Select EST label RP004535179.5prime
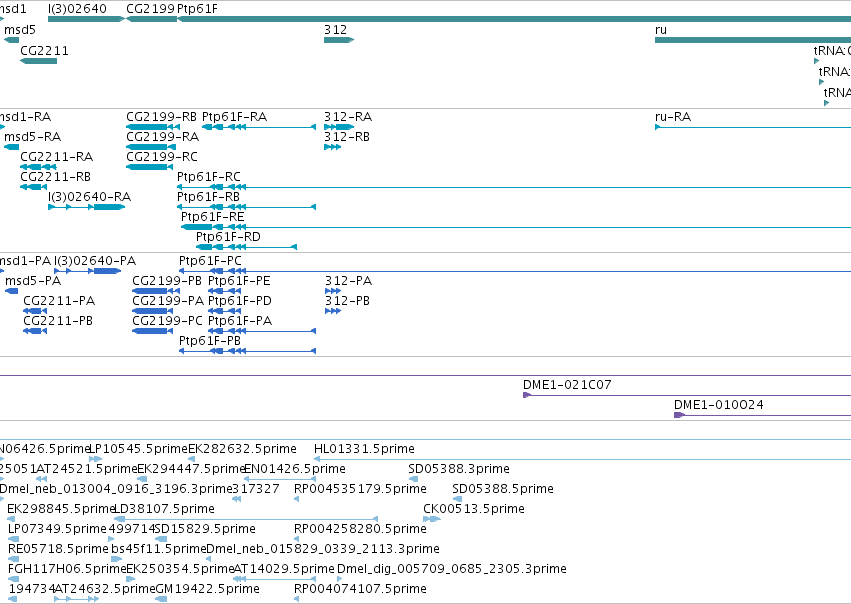851x604 pixels. (360, 489)
